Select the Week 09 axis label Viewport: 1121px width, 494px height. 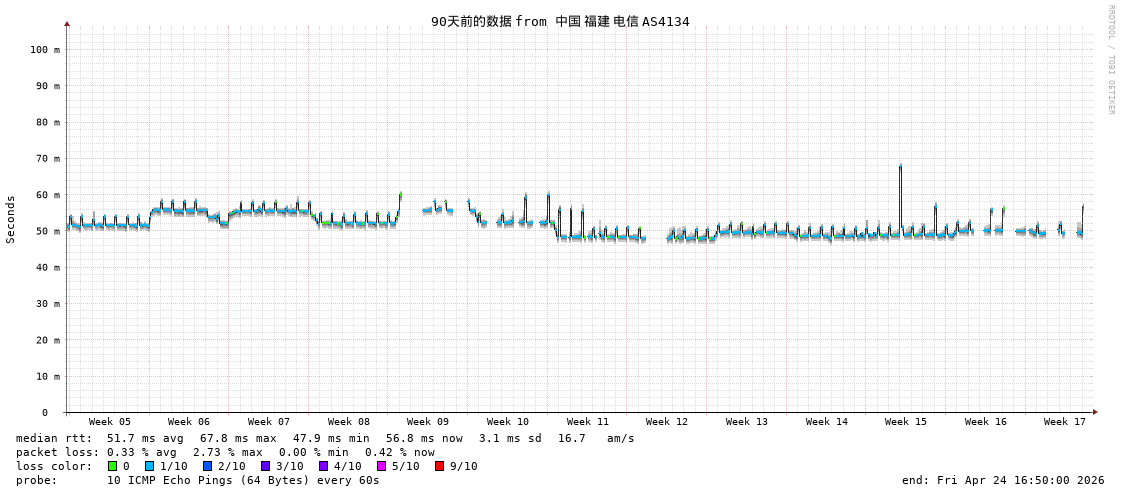point(428,422)
